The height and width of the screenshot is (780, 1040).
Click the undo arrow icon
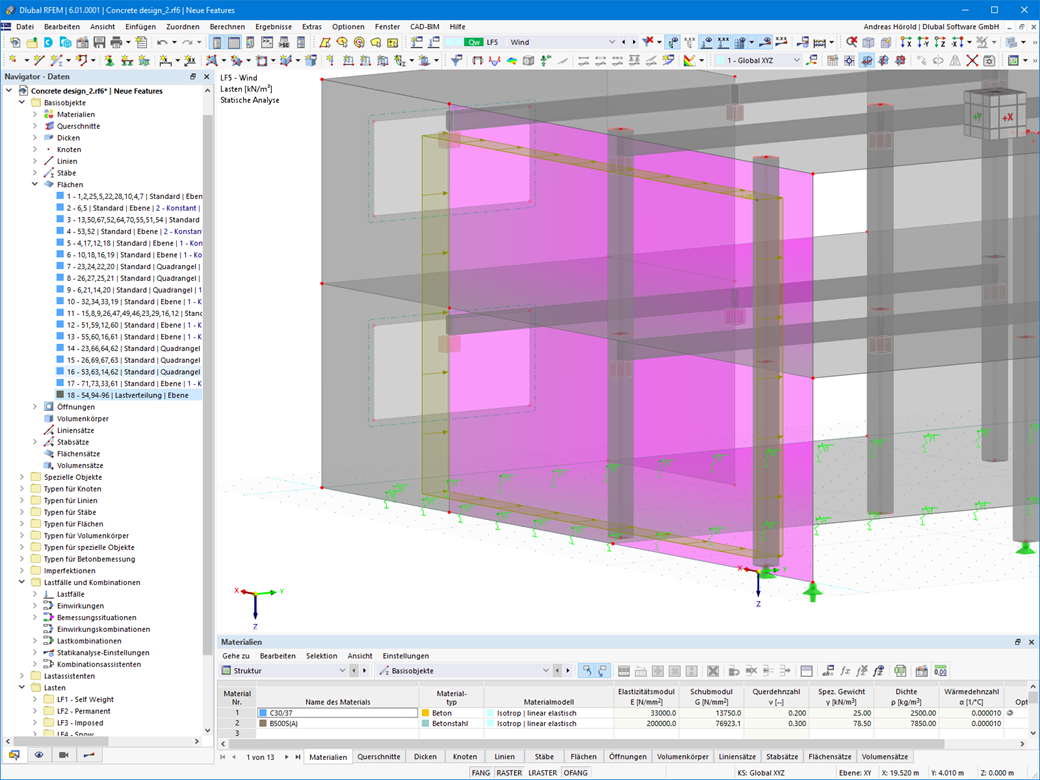click(162, 42)
